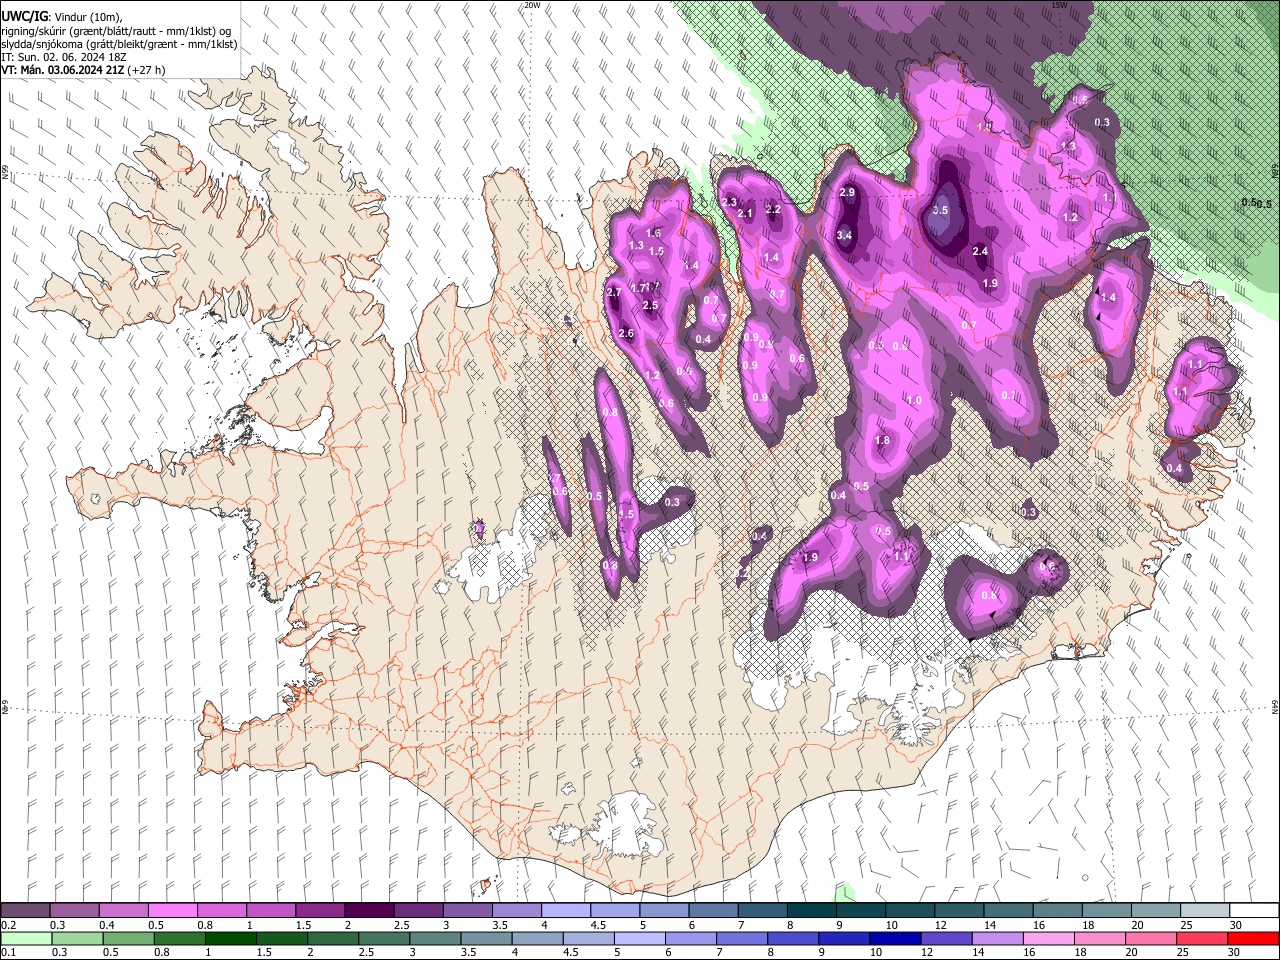Screen dimensions: 1280x960
Task: Select the 'VT: Mán. 03.06.2024 21Z' valid time
Action: tap(61, 70)
